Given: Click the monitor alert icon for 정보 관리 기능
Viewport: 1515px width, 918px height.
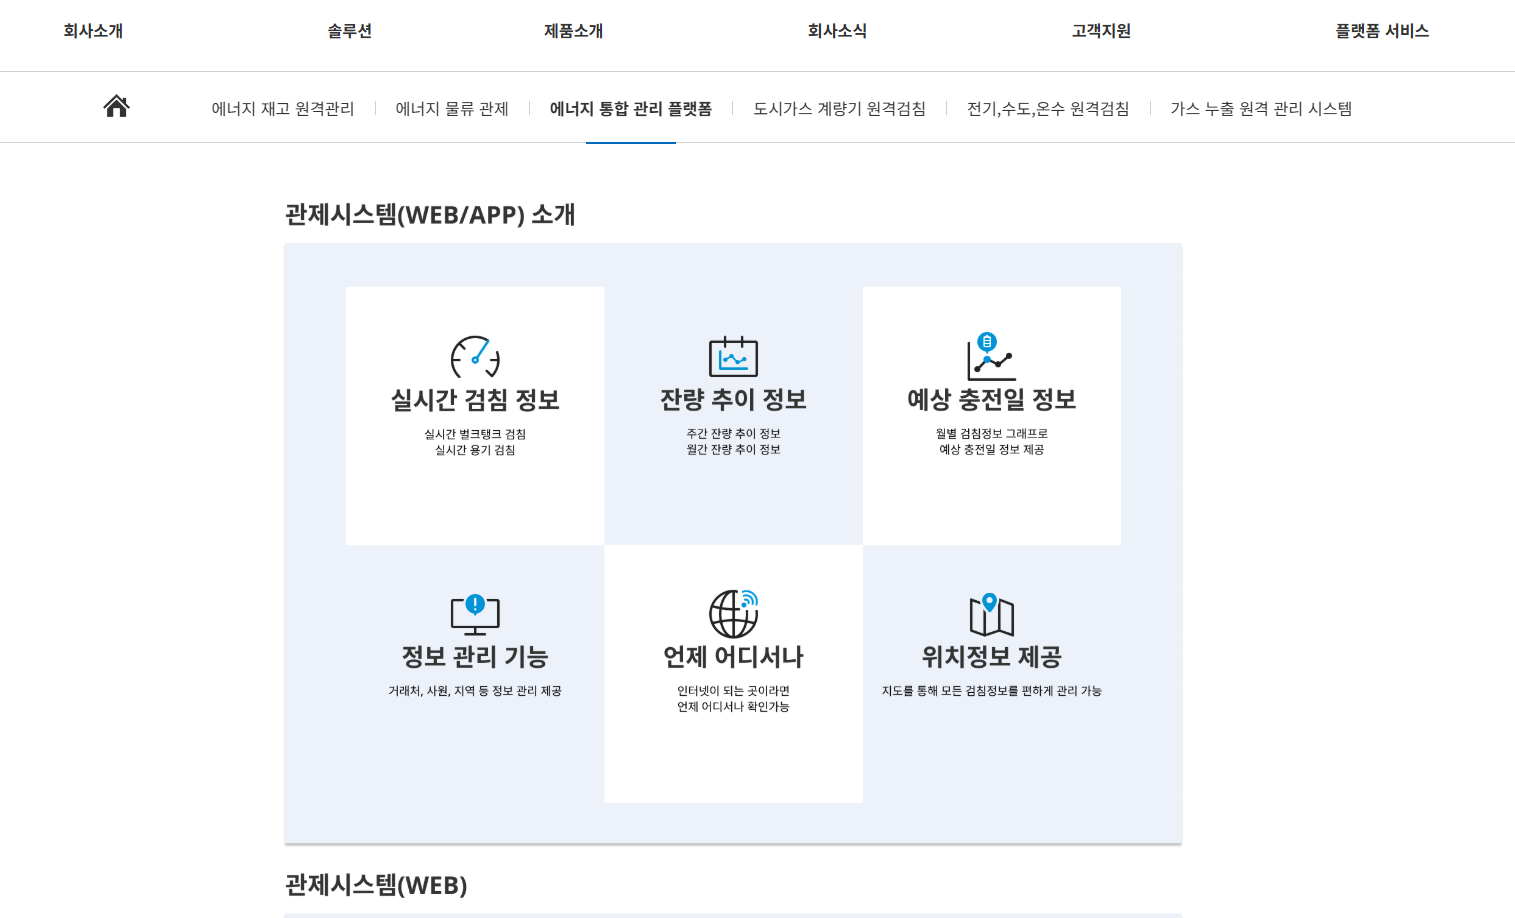Looking at the screenshot, I should click(x=475, y=614).
